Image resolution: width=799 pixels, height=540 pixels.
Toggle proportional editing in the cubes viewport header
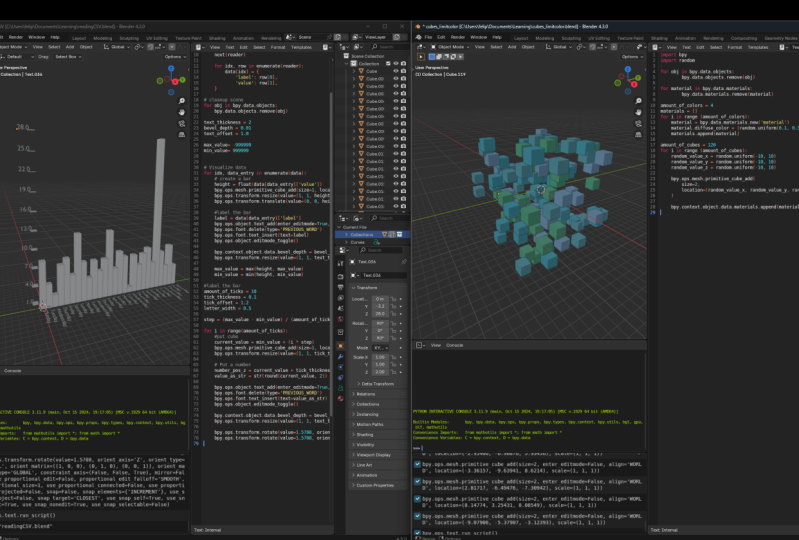[x=615, y=47]
